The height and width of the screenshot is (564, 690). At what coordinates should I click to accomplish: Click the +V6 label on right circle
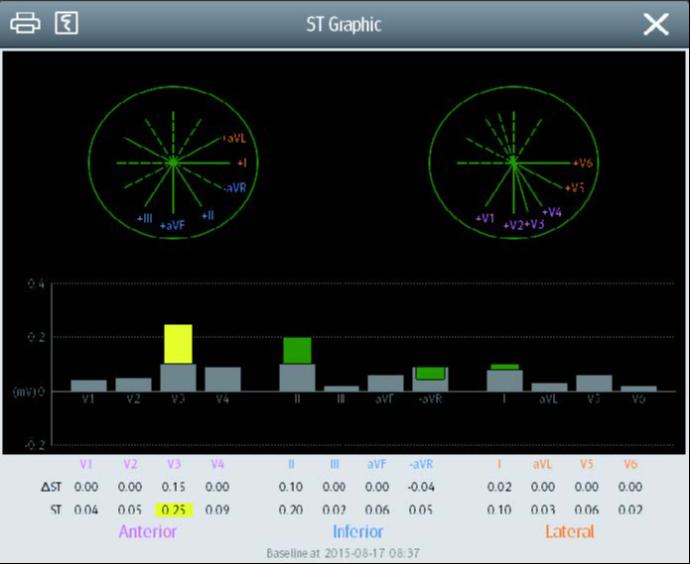pyautogui.click(x=584, y=162)
